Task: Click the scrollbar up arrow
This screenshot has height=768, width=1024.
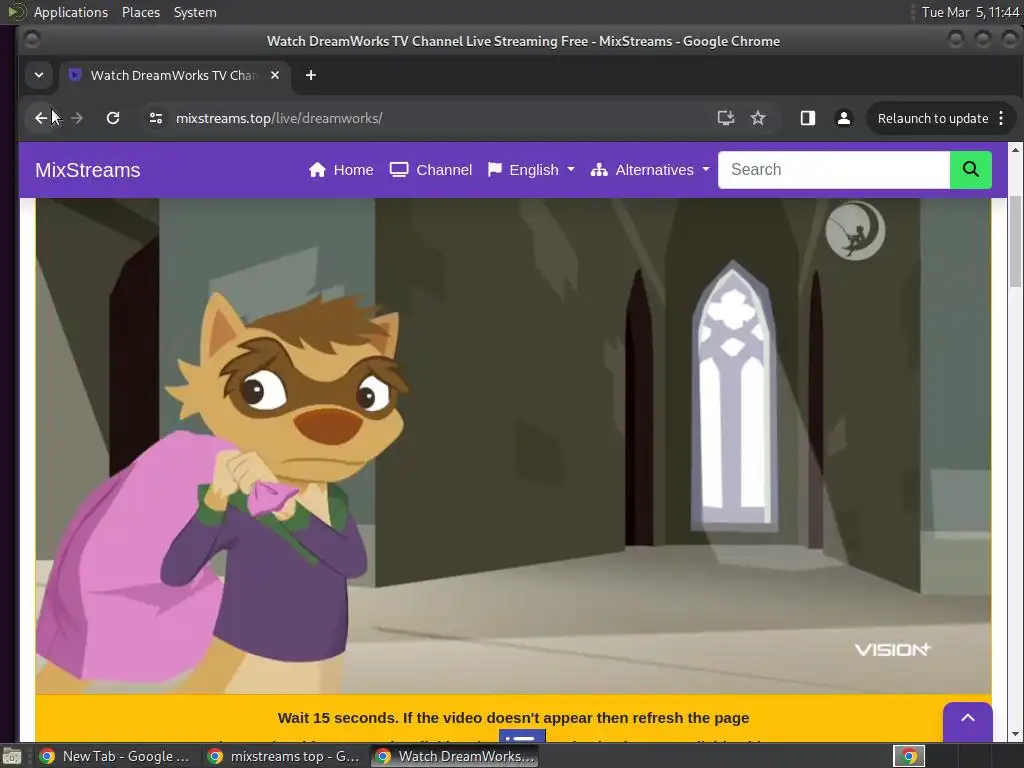Action: click(1016, 150)
